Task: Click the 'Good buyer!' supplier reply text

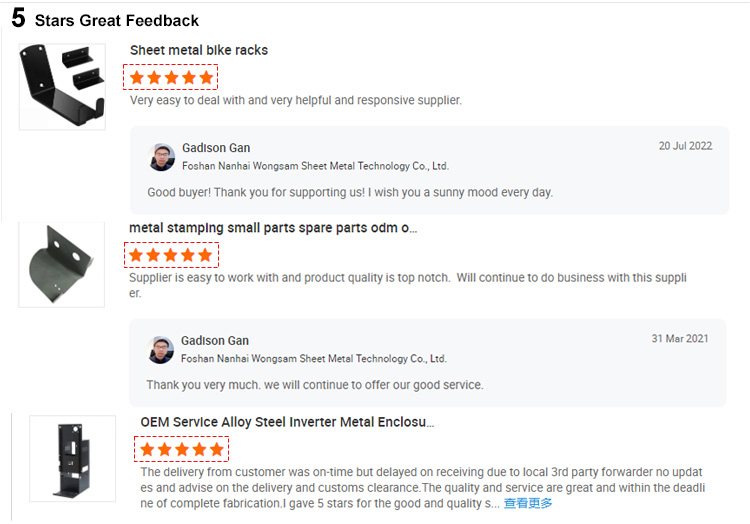Action: coord(350,192)
